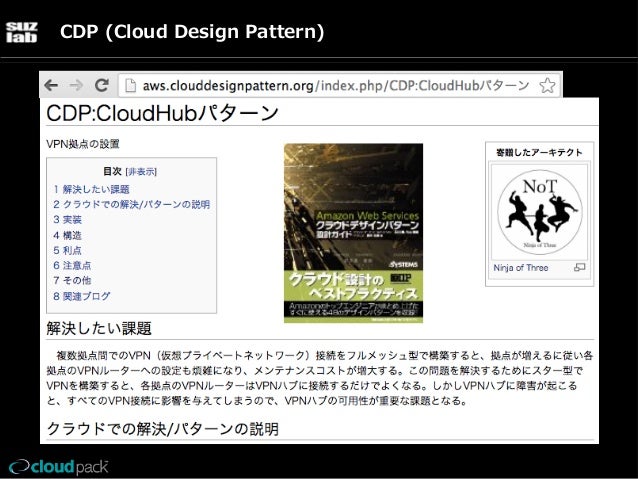Reload the page with the refresh icon

[x=102, y=85]
